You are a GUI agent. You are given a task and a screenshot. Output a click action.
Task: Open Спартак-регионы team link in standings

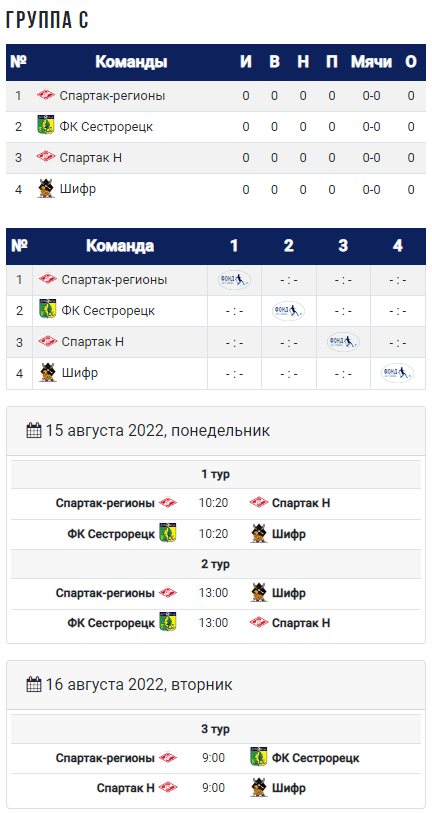[x=113, y=96]
